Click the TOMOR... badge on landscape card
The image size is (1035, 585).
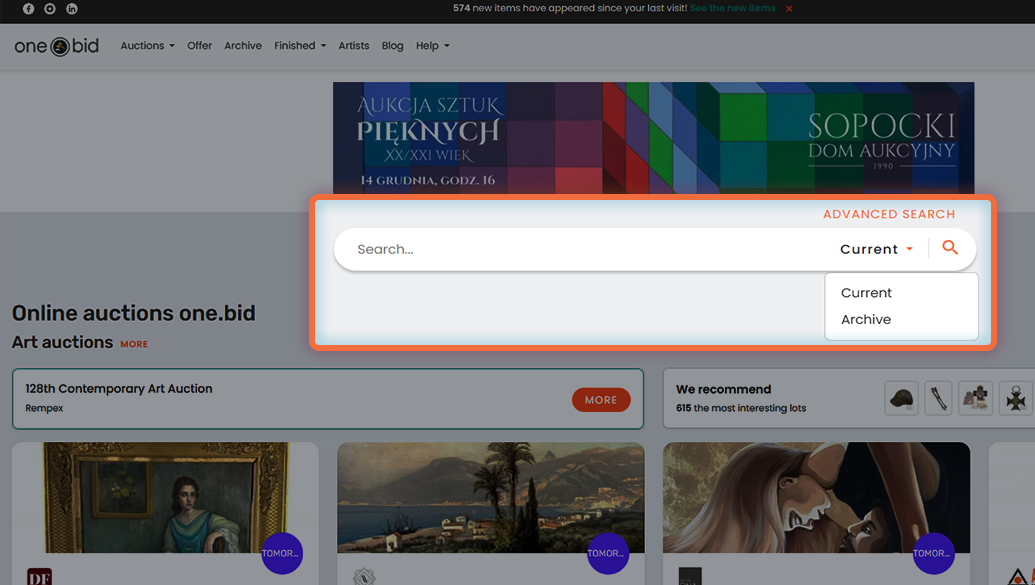click(608, 553)
